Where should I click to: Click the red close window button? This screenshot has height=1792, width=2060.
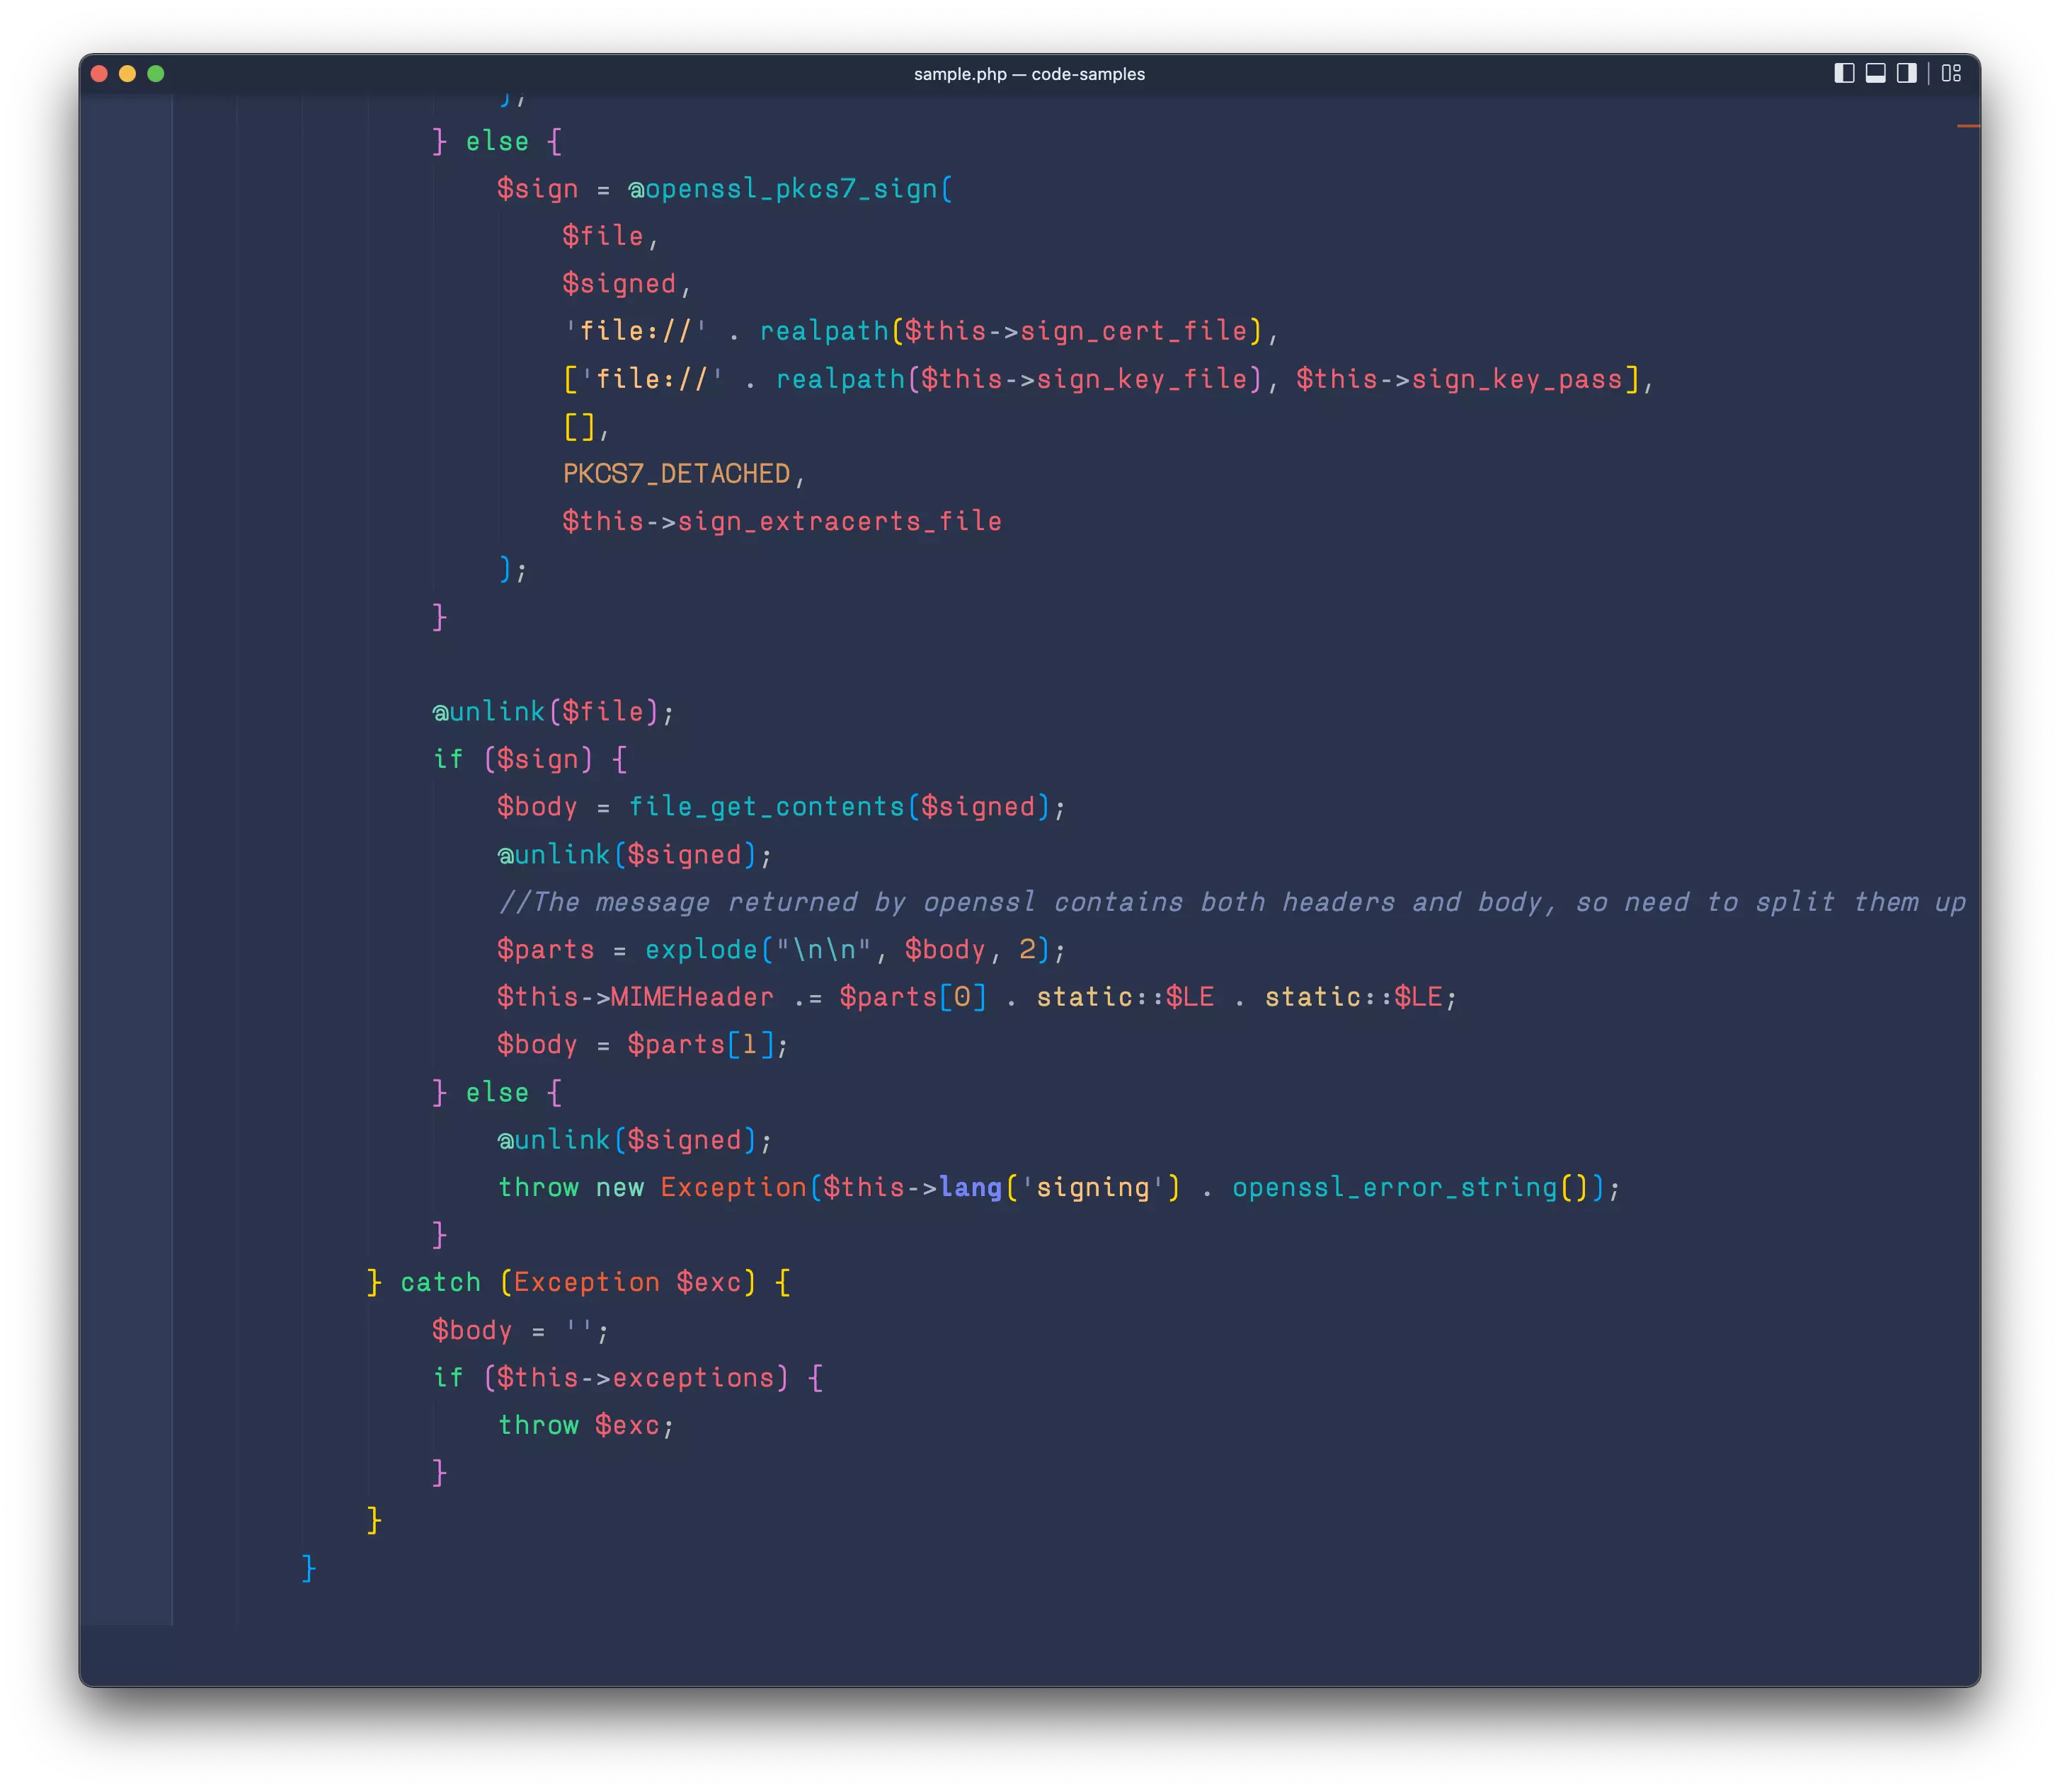pos(99,73)
